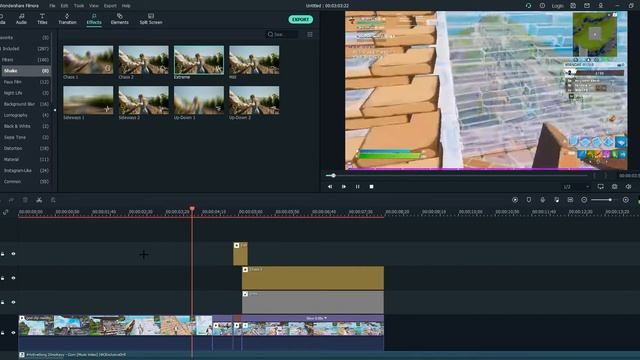640x360 pixels.
Task: Click the timeline render preview icon
Action: click(515, 200)
